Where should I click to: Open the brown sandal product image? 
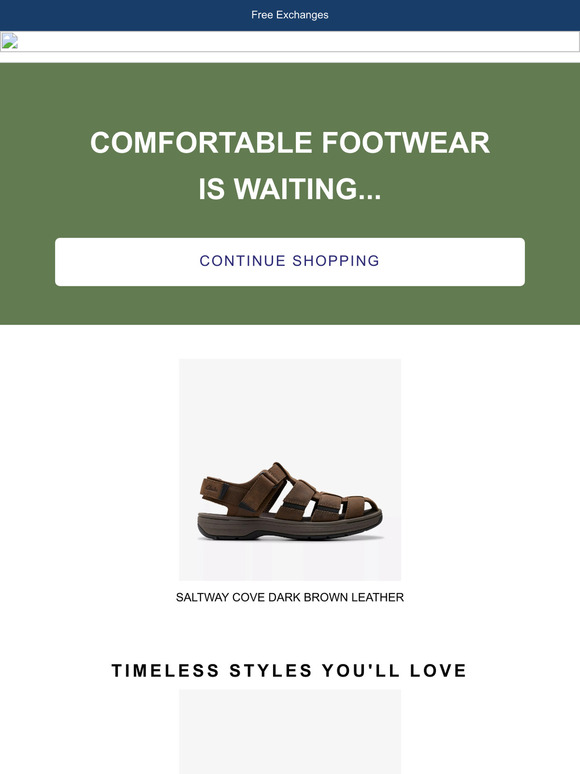290,469
